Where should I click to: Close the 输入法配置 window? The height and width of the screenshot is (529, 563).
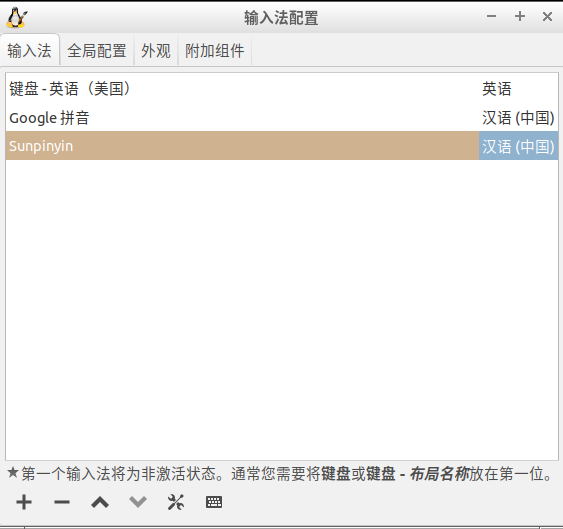(x=547, y=17)
